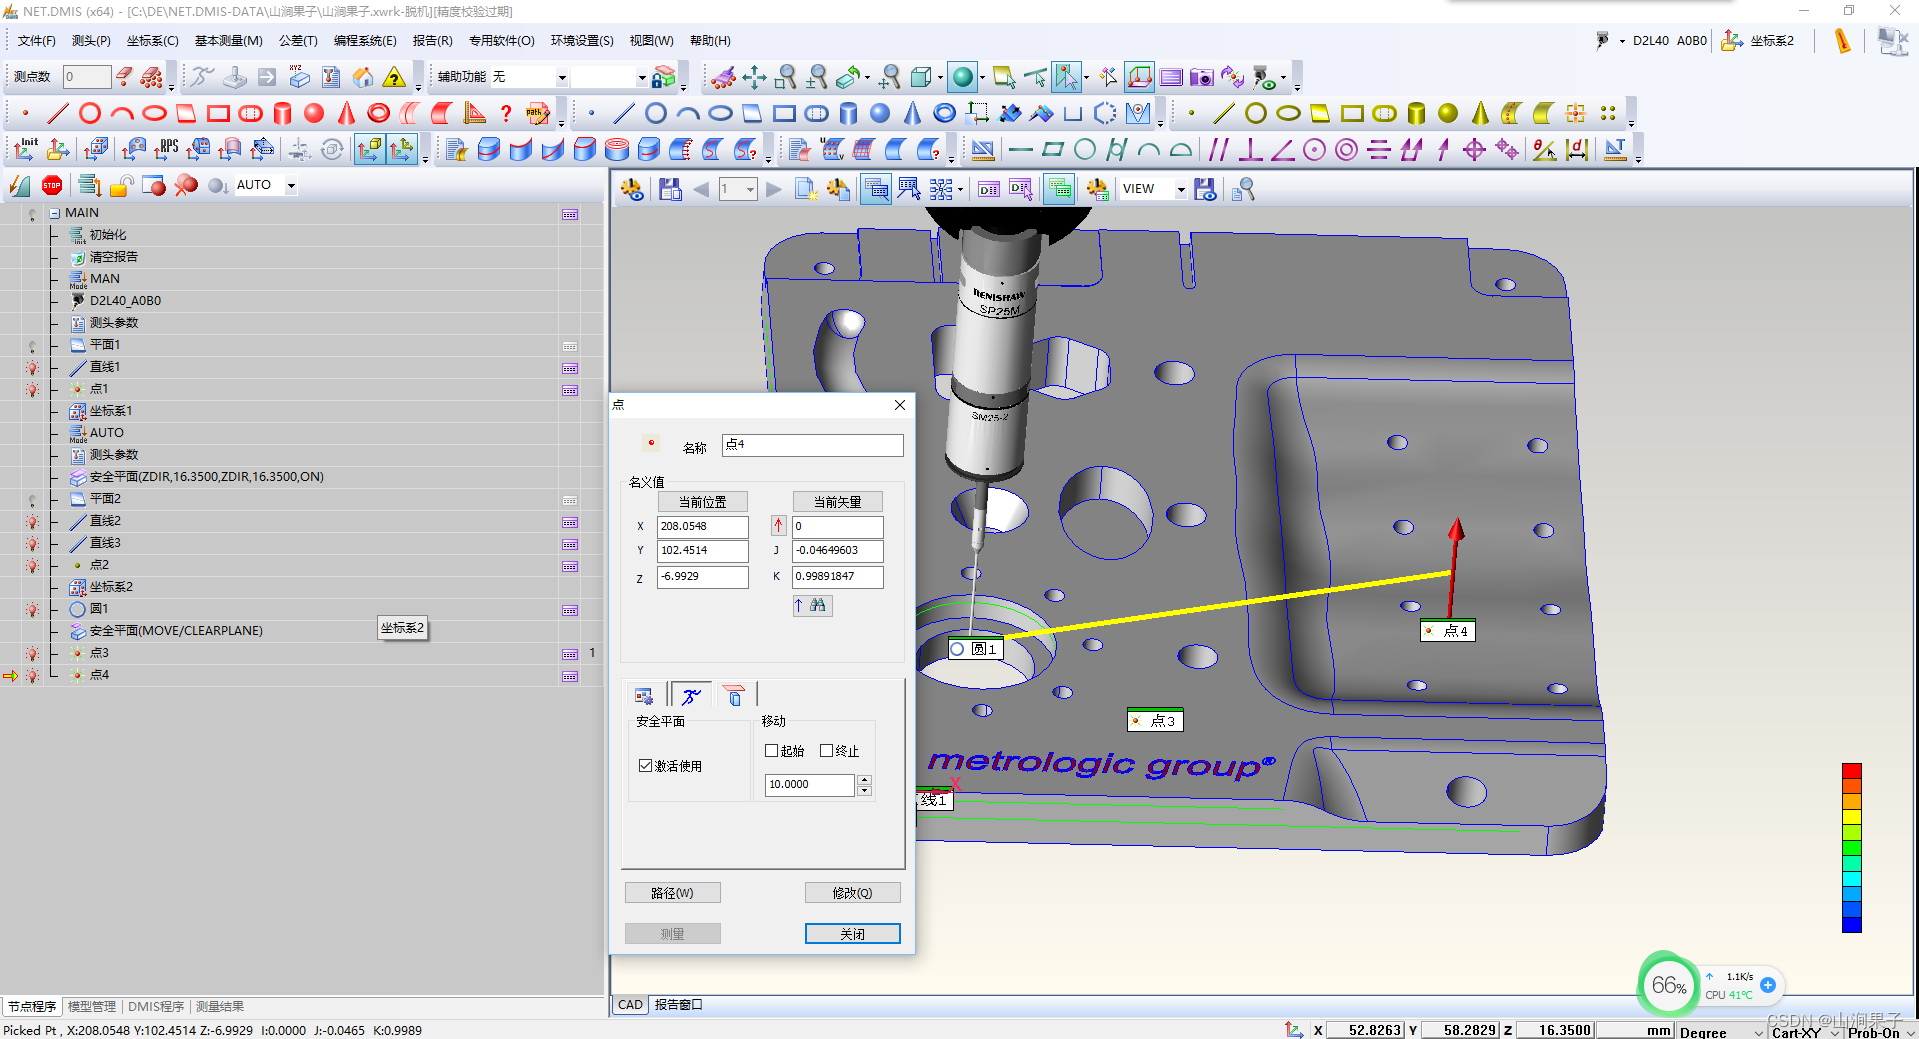The height and width of the screenshot is (1039, 1919).
Task: Click the blue segment of color scale
Action: click(1852, 924)
